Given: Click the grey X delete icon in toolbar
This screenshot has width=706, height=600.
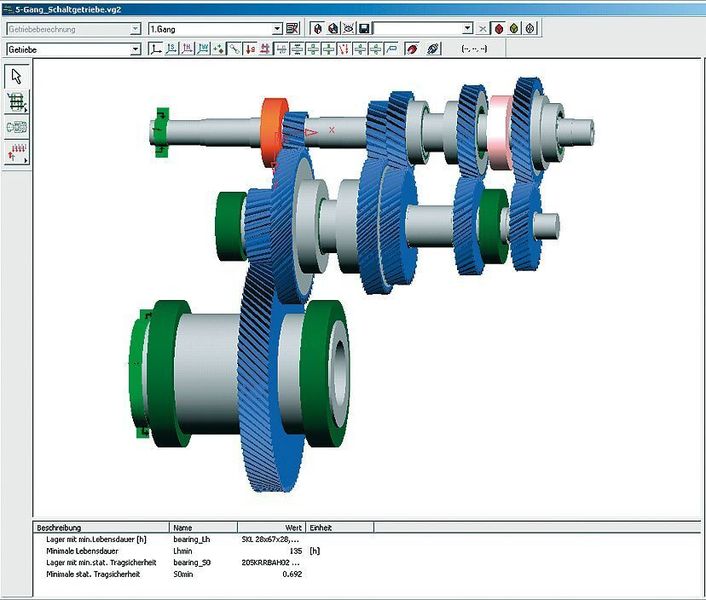Looking at the screenshot, I should click(x=482, y=29).
